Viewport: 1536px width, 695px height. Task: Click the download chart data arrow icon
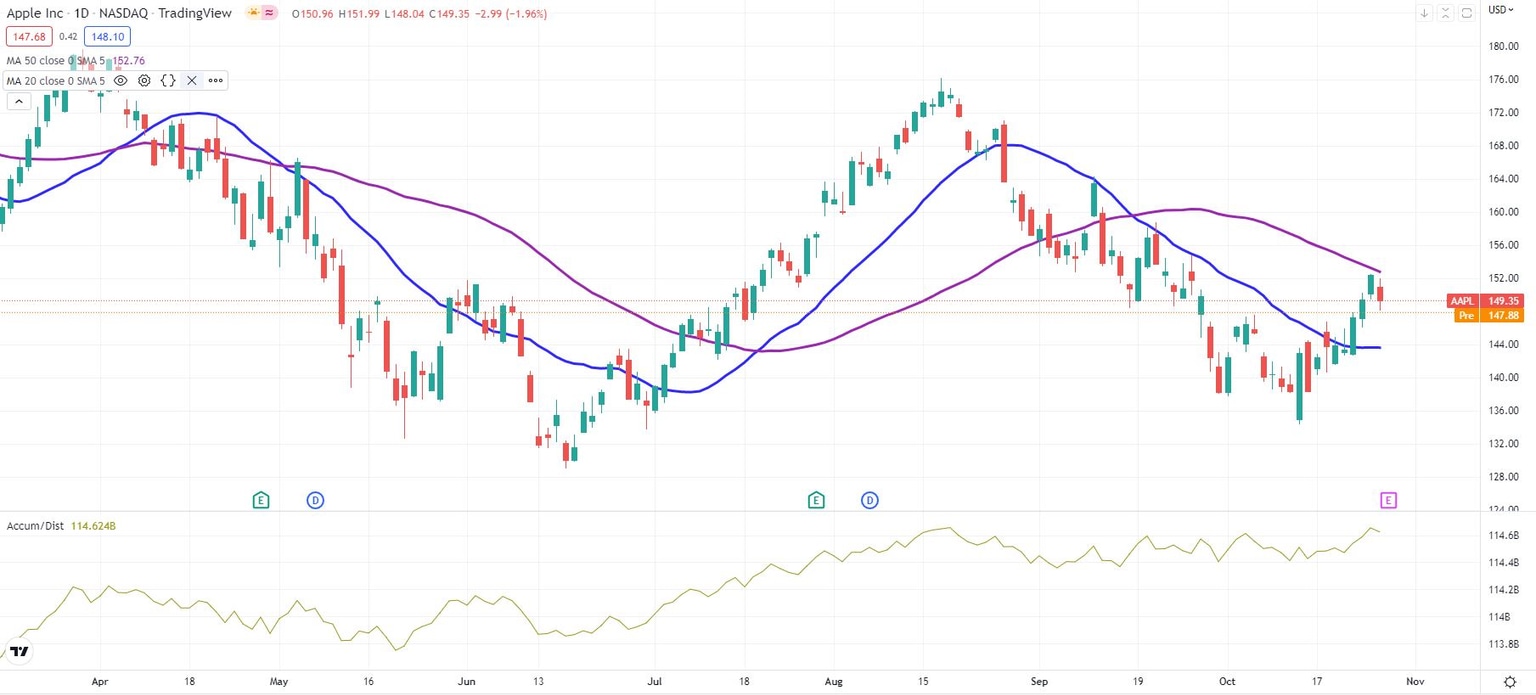pos(1424,12)
